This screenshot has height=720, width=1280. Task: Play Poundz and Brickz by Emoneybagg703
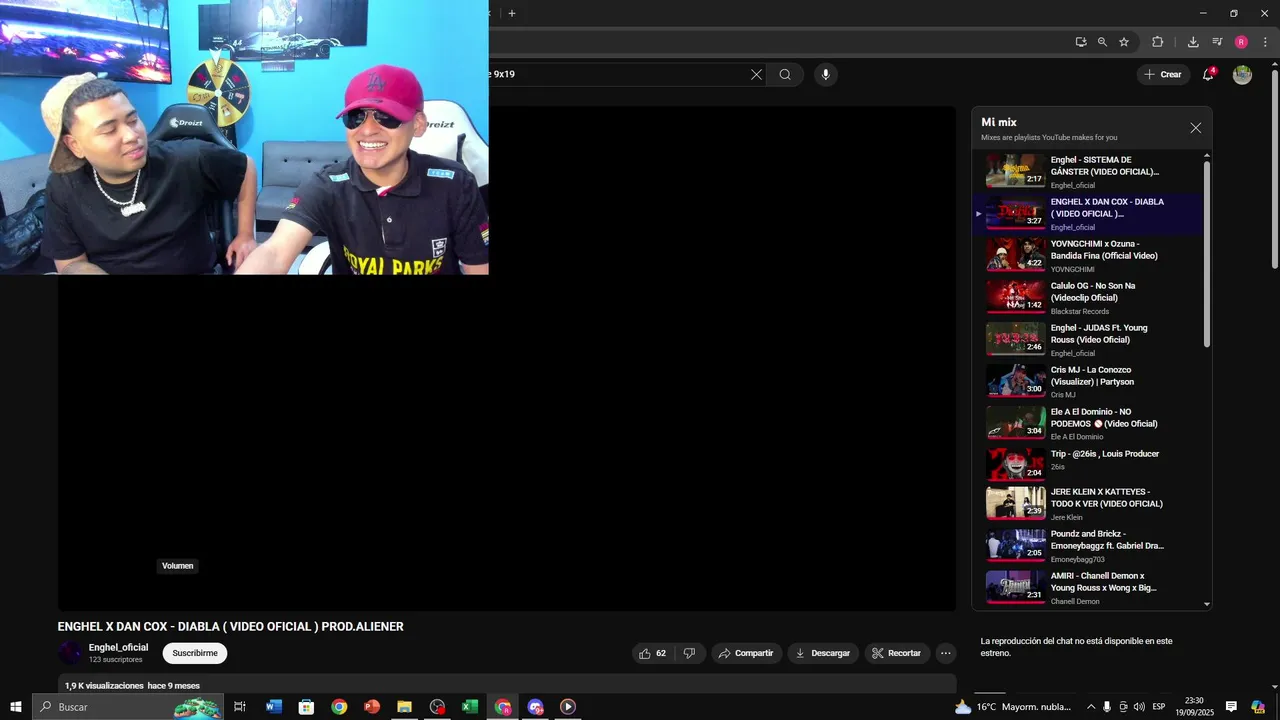[1088, 545]
